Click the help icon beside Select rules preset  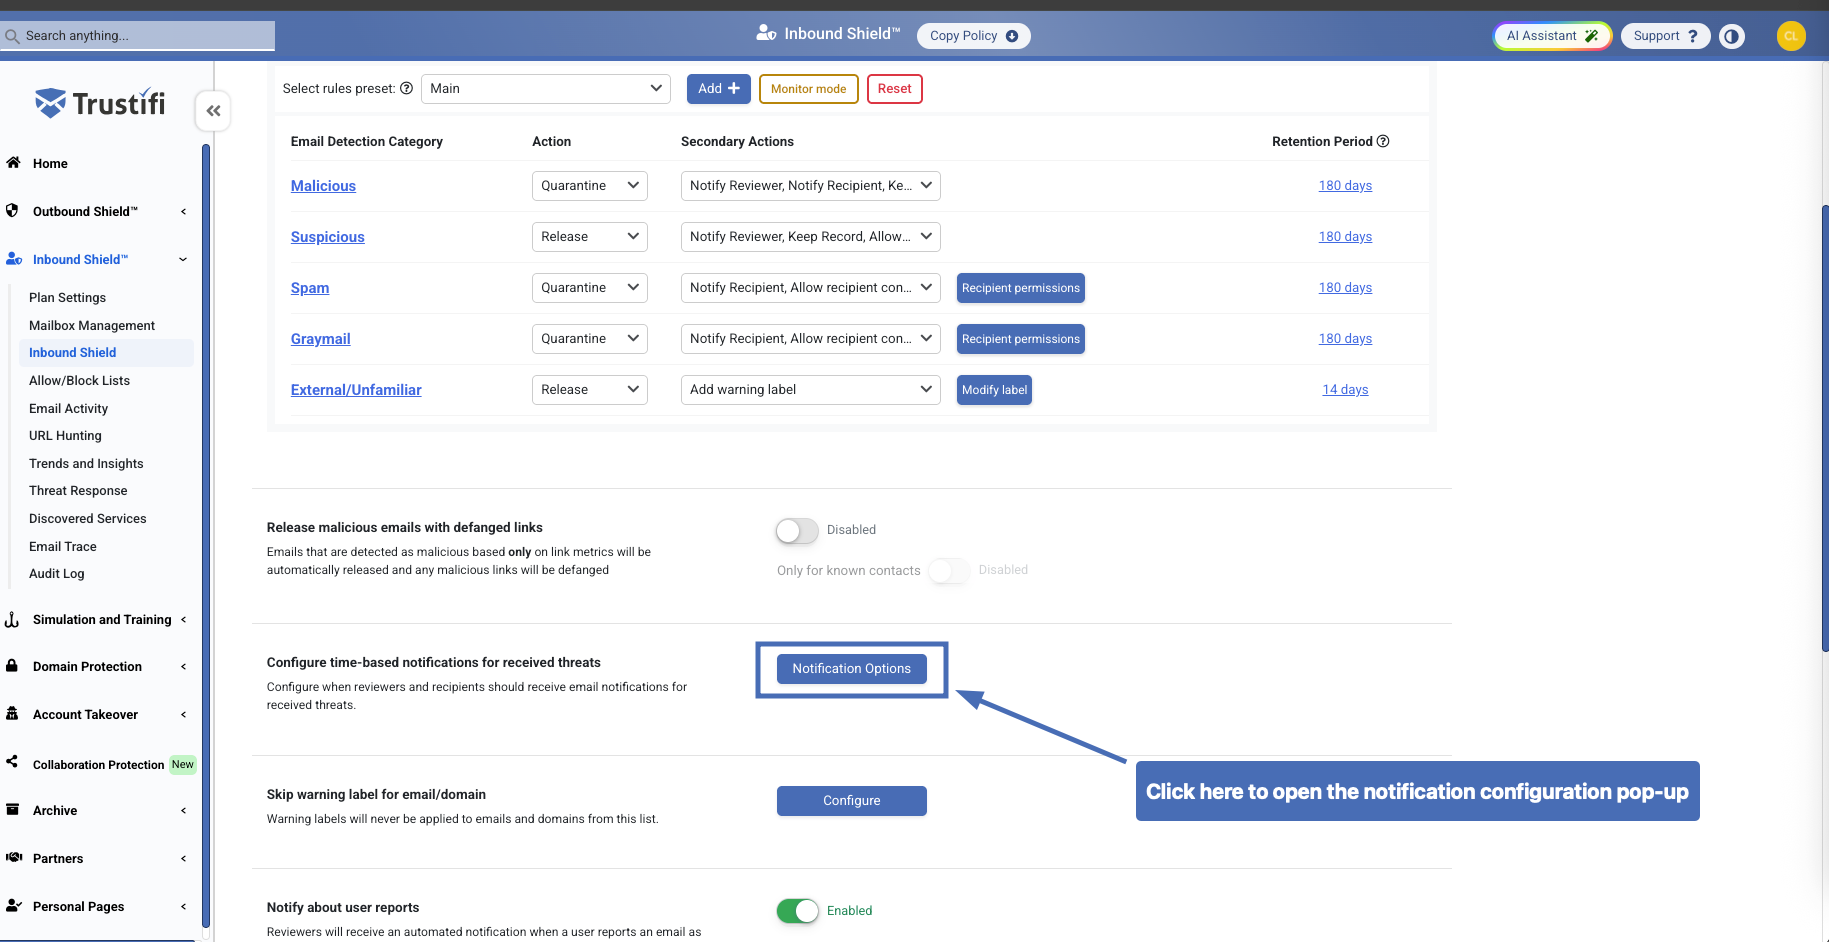pyautogui.click(x=406, y=88)
